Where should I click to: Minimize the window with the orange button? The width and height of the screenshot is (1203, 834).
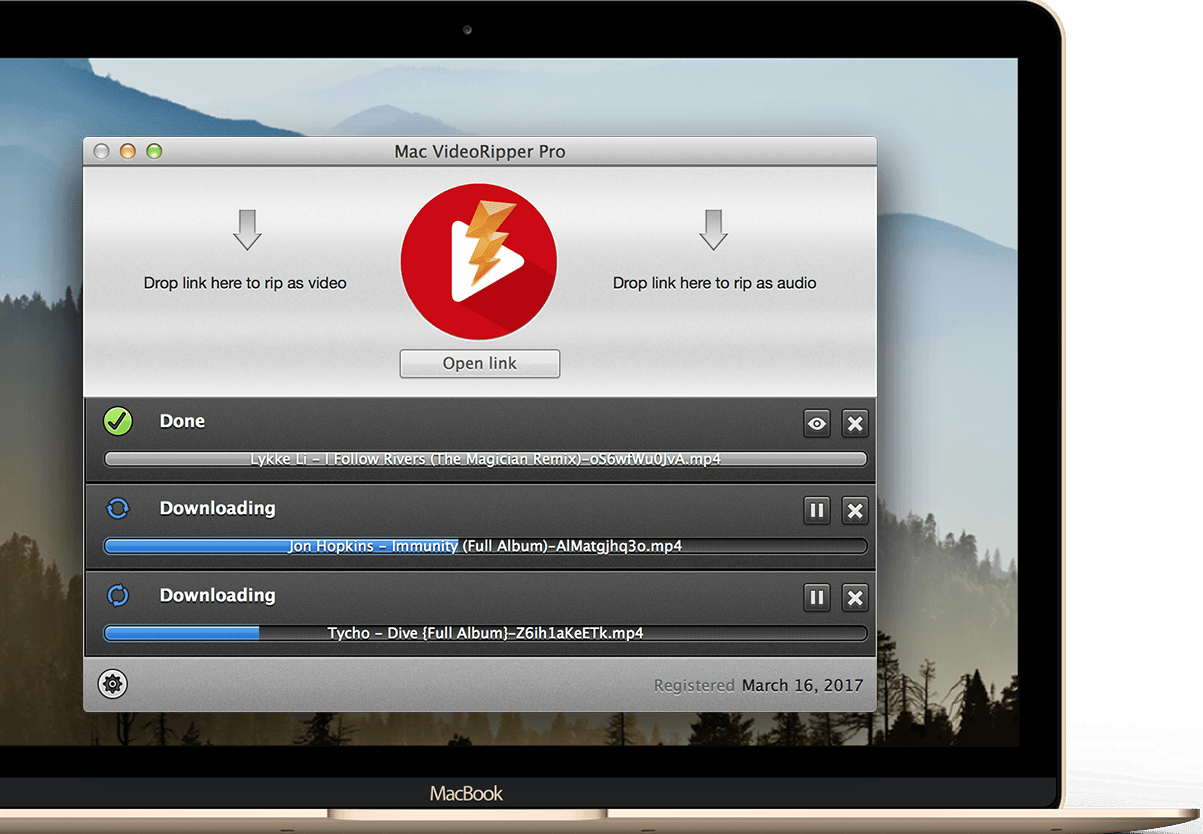[x=127, y=152]
